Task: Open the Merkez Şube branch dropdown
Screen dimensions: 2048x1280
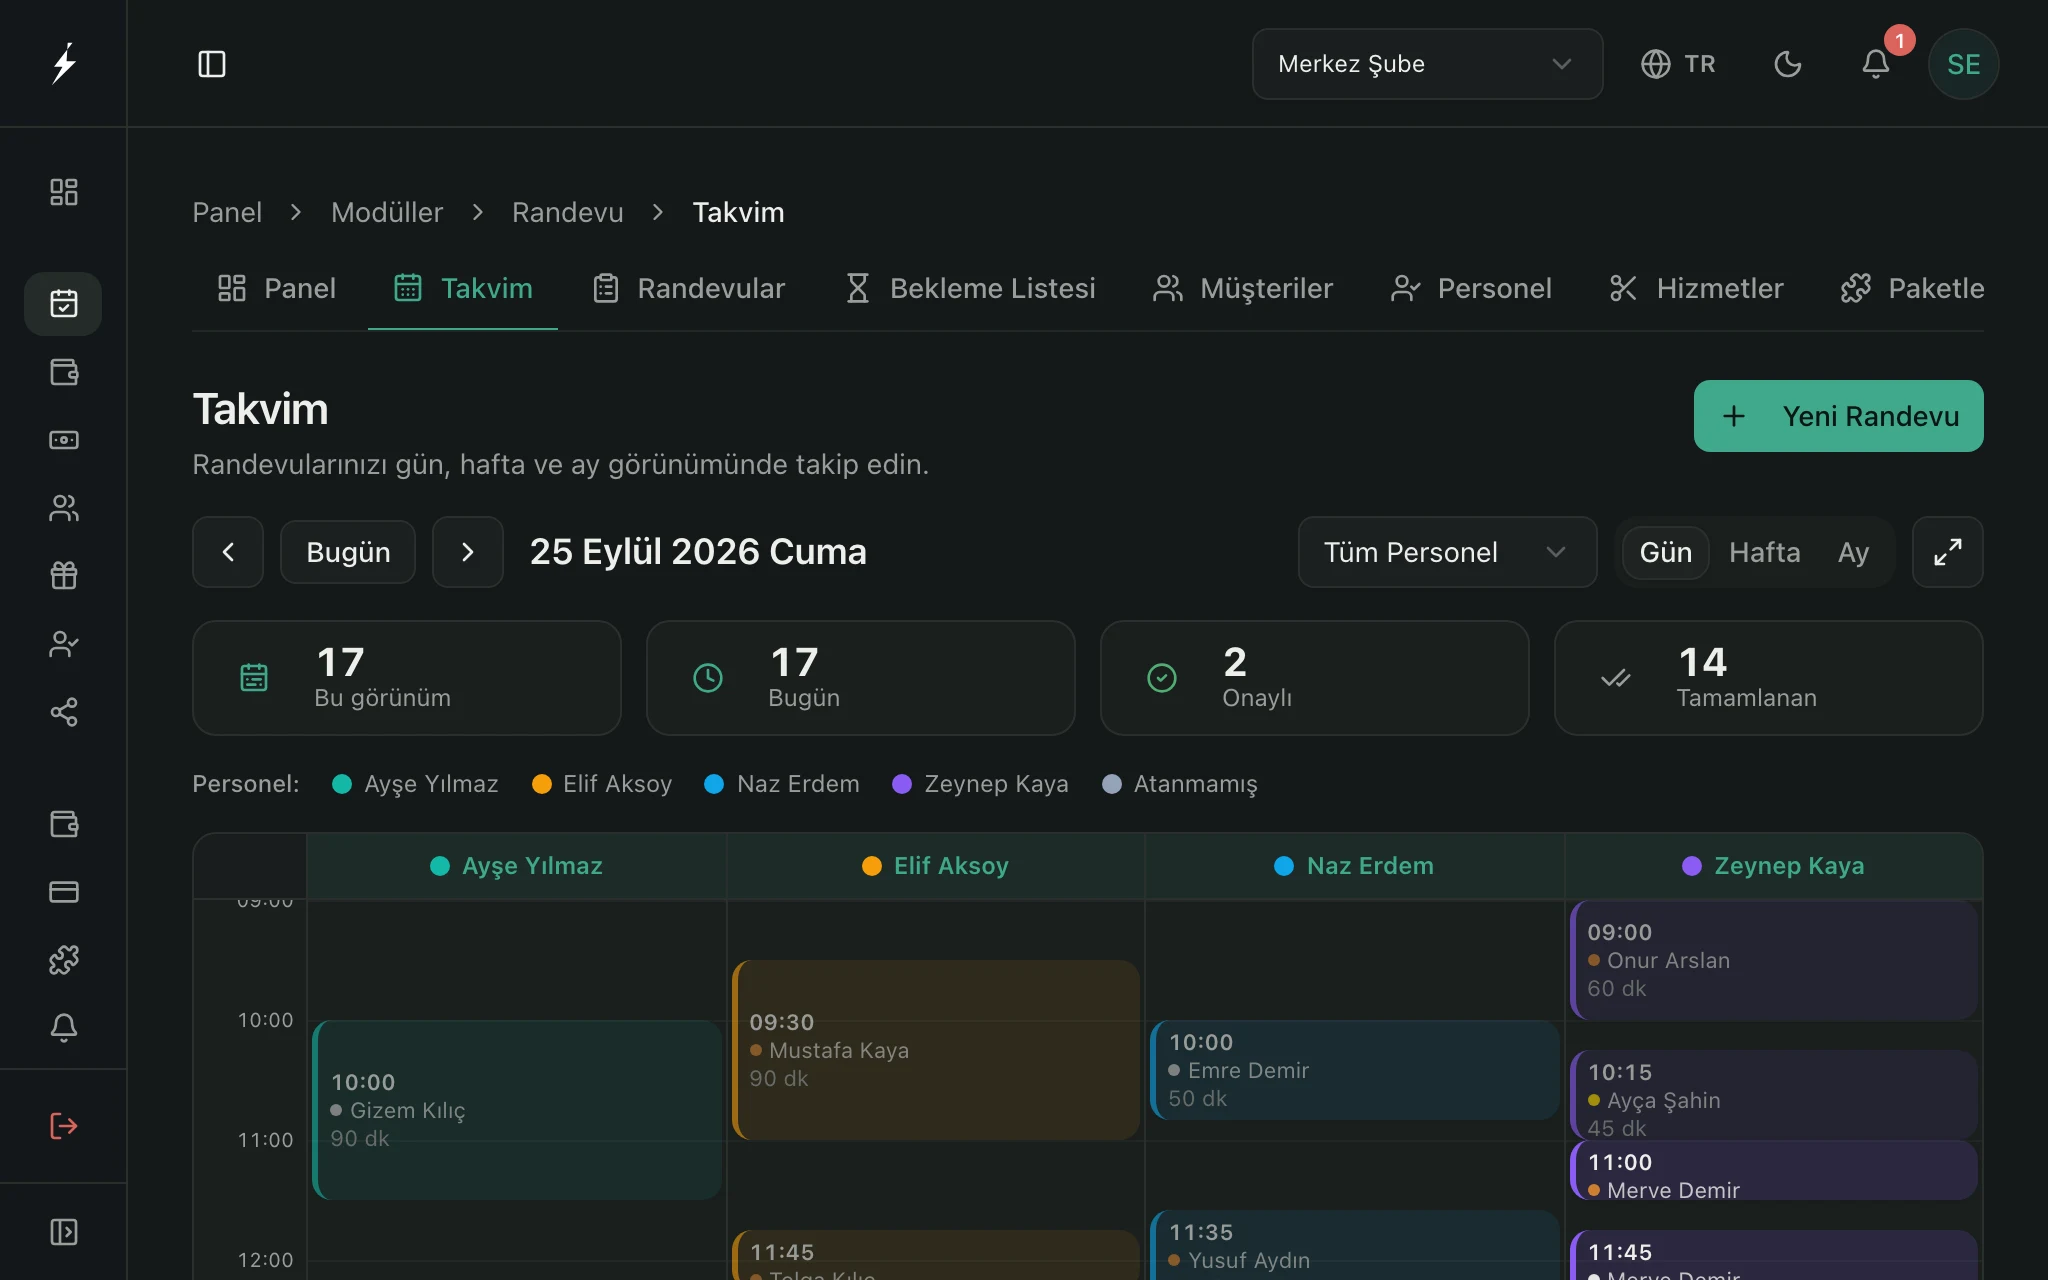Action: tap(1427, 64)
